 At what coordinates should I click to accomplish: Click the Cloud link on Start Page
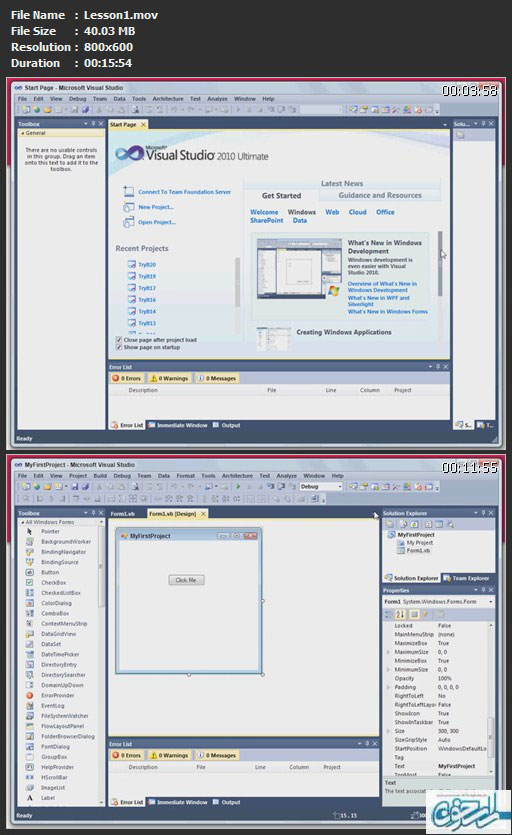(357, 212)
